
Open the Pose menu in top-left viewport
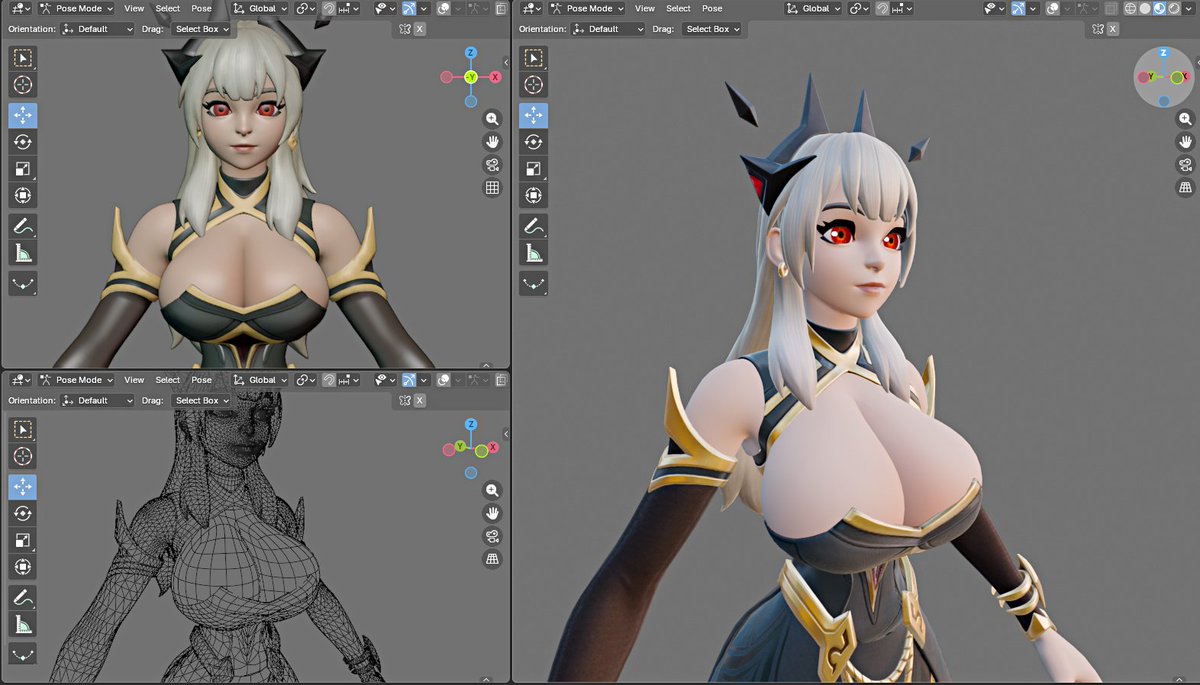pos(202,8)
